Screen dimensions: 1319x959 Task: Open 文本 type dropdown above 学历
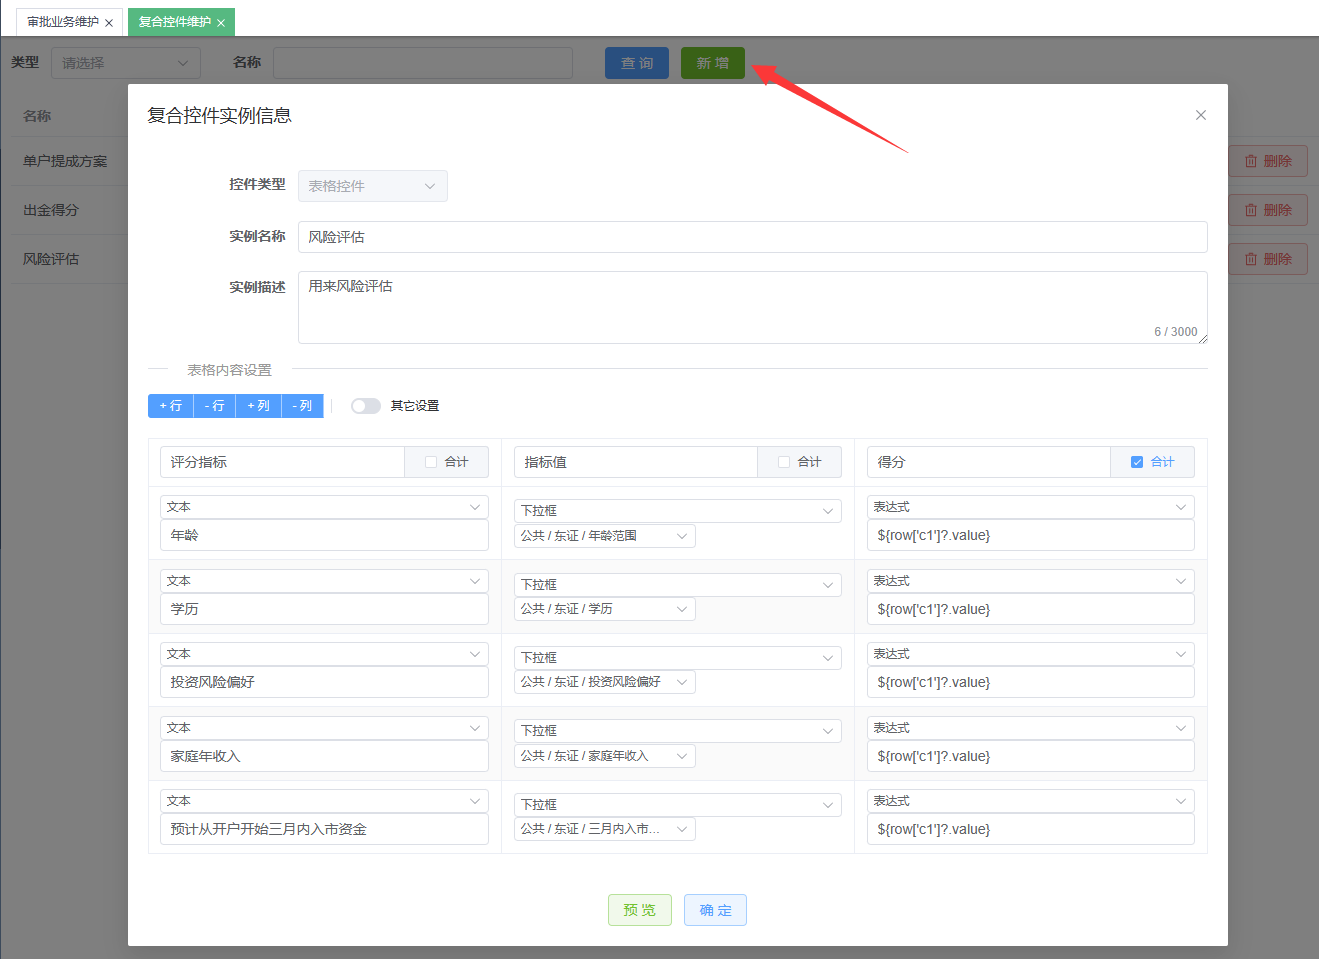[324, 581]
